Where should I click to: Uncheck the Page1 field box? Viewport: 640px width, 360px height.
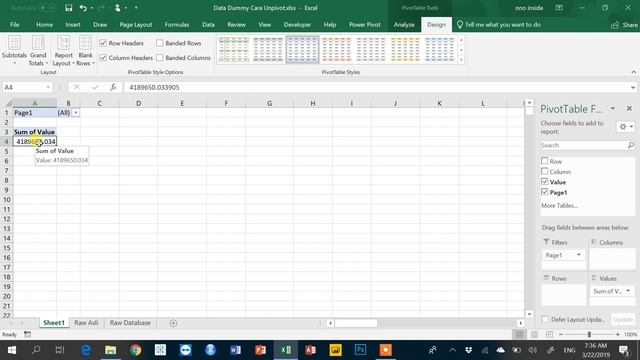coord(544,191)
